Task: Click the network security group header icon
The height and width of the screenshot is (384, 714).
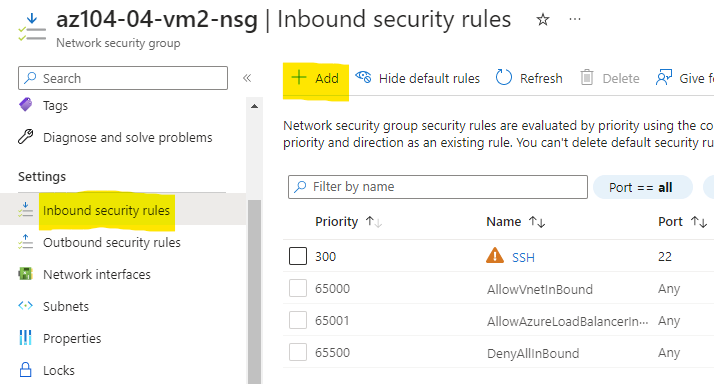Action: [x=32, y=27]
